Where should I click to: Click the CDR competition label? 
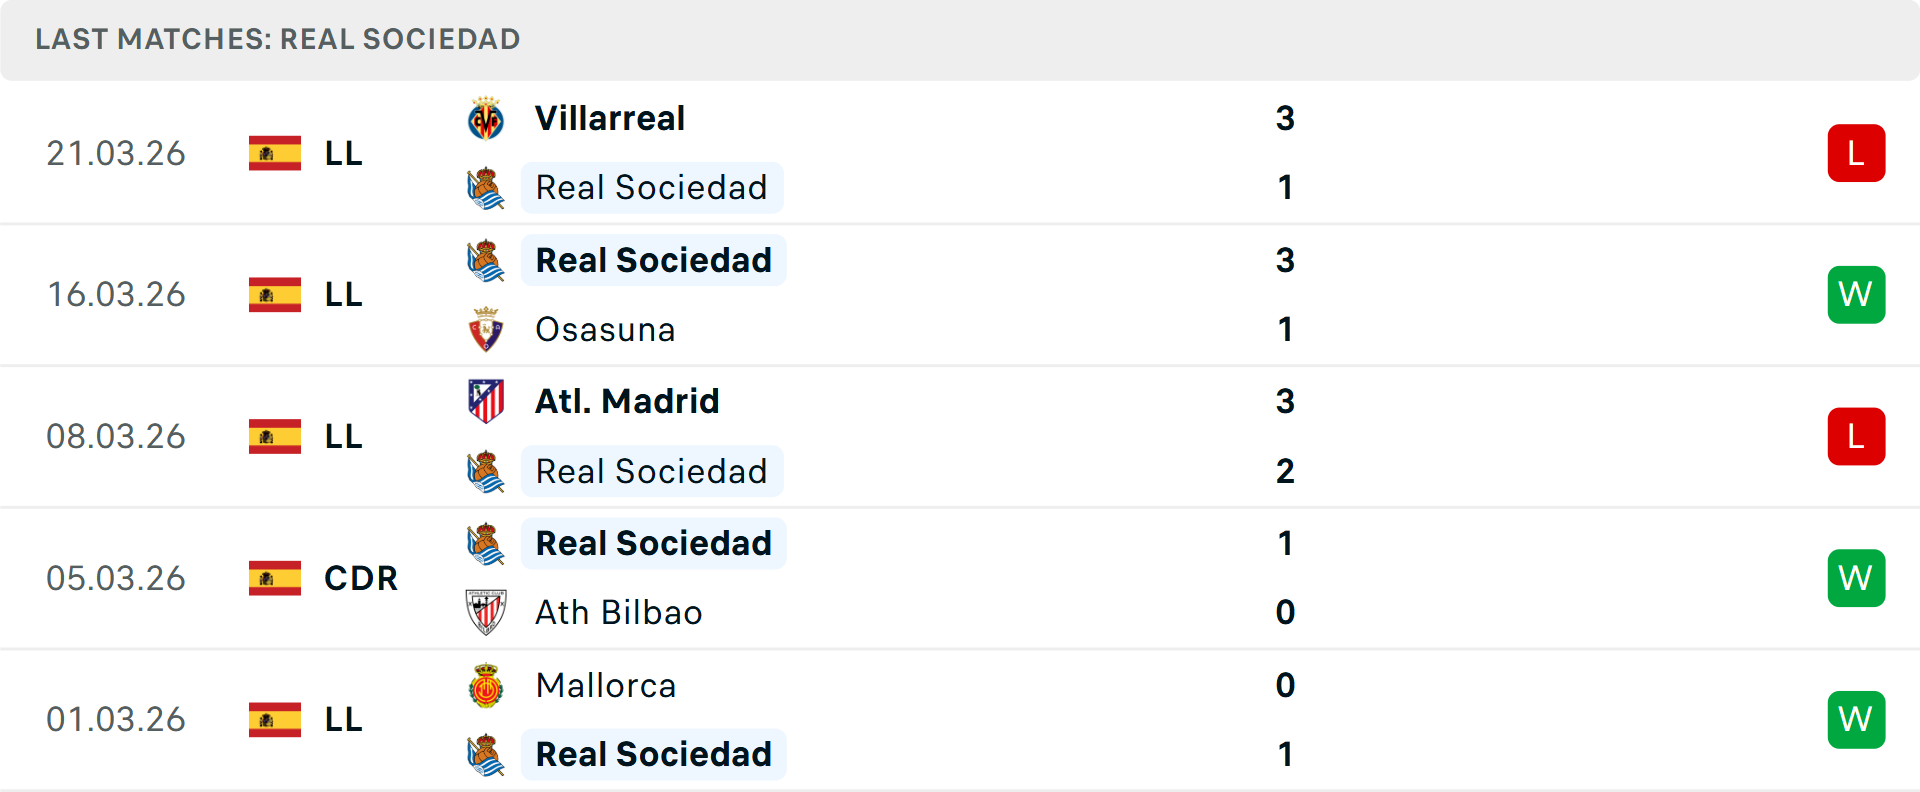(360, 577)
